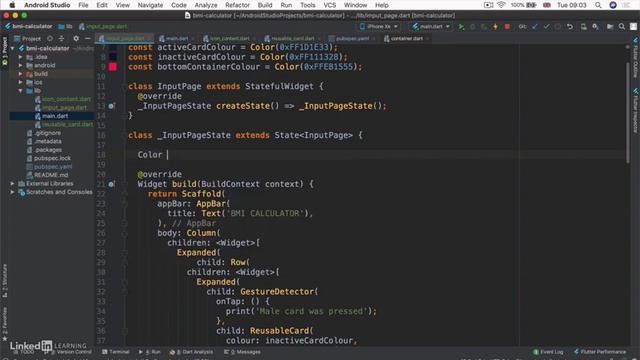Click the Search Everywhere magnifier in toolbar
This screenshot has width=640, height=360.
622,27
